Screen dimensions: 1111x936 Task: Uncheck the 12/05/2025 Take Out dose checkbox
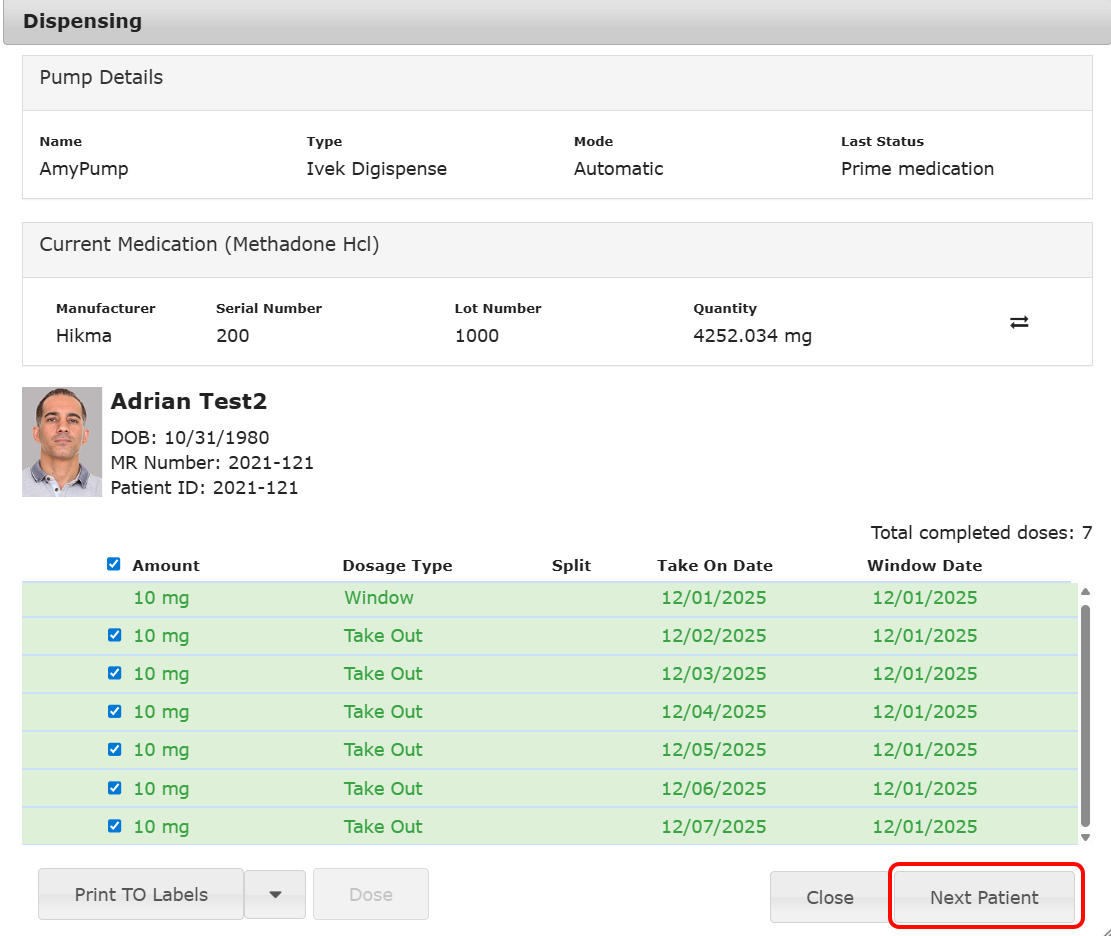click(114, 749)
